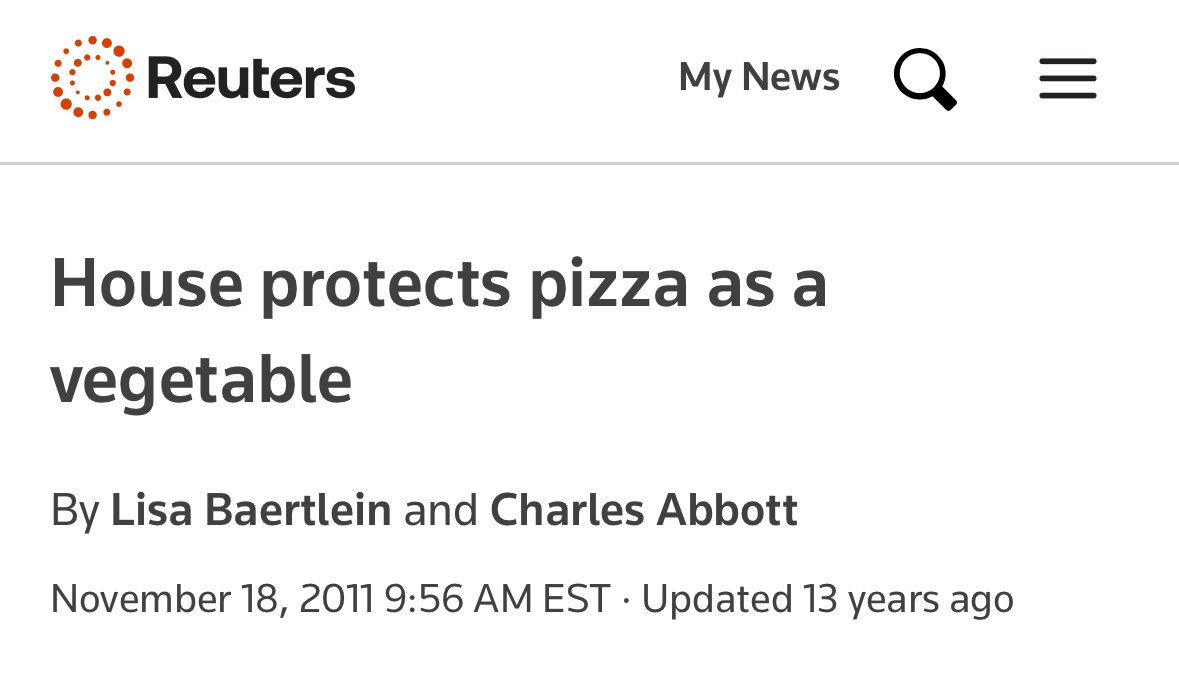Screen dimensions: 1179x674
Task: Click the word "pizza" in the headline
Action: (609, 284)
